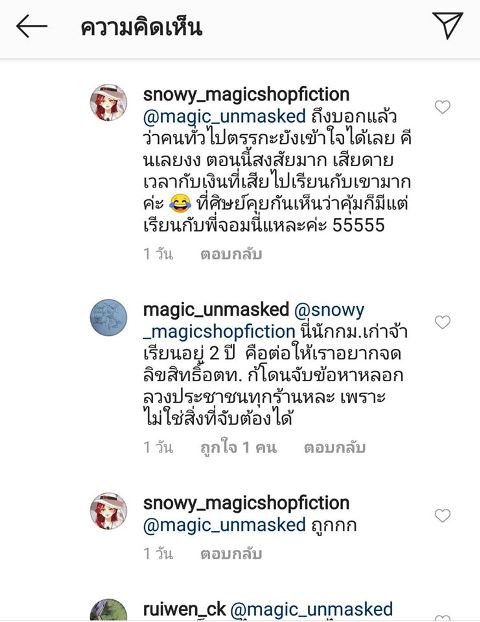The height and width of the screenshot is (622, 480).
Task: Open the ruiwen_ck profile avatar
Action: pyautogui.click(x=109, y=610)
